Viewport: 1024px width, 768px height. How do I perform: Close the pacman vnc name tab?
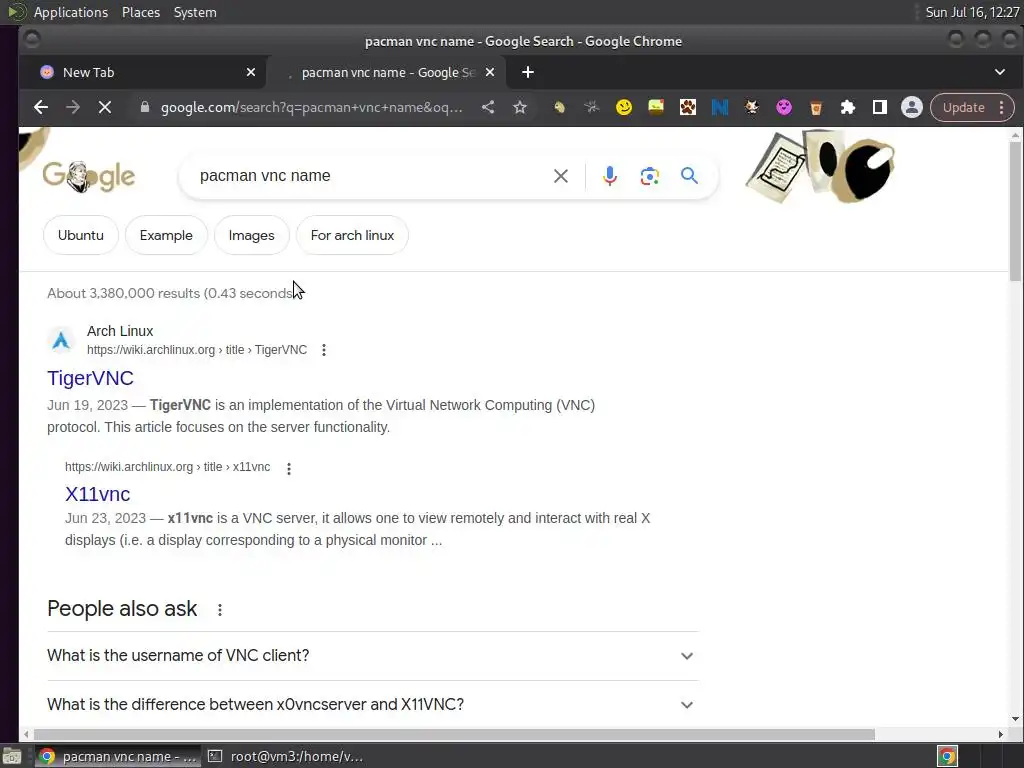click(490, 72)
